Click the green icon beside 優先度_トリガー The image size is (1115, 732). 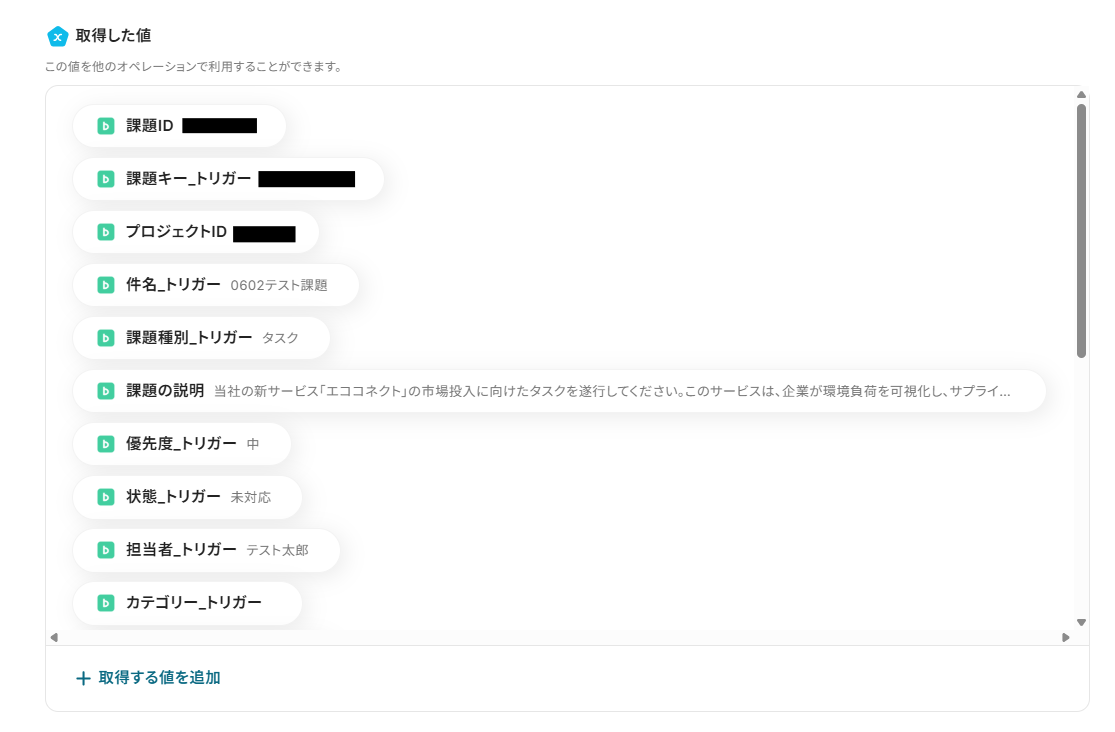[x=105, y=444]
